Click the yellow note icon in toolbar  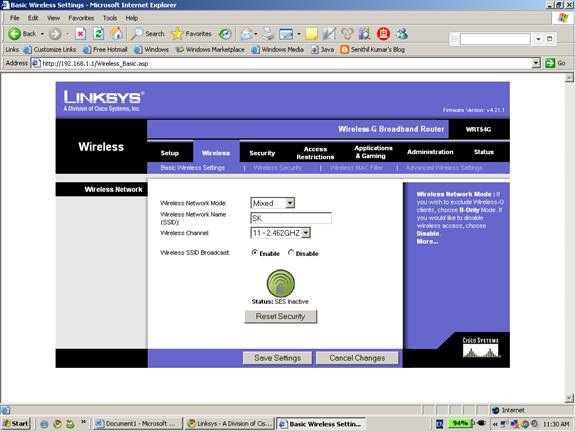[x=311, y=34]
